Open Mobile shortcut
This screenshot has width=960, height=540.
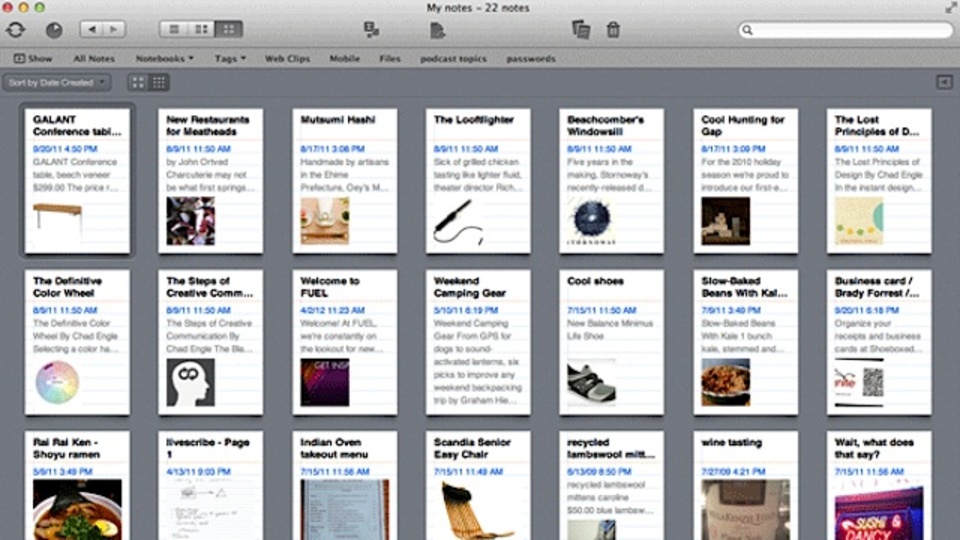tap(345, 59)
